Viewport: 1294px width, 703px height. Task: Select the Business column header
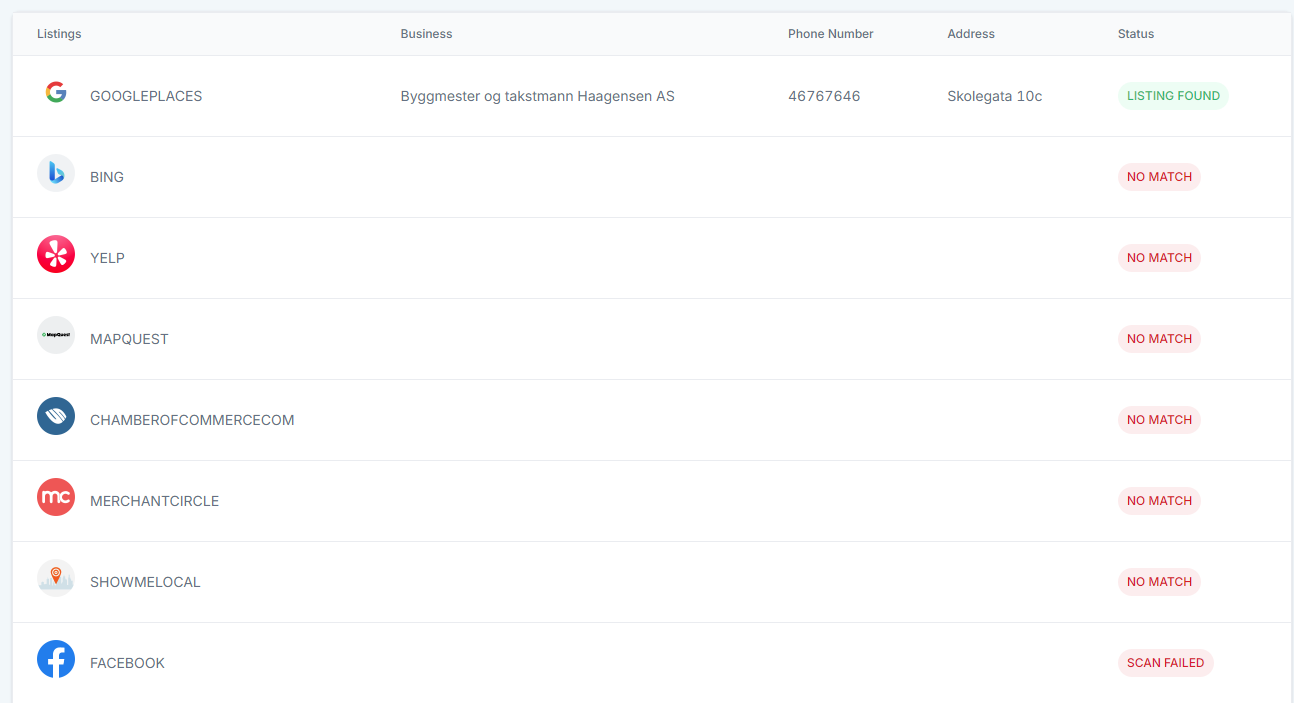pos(426,34)
